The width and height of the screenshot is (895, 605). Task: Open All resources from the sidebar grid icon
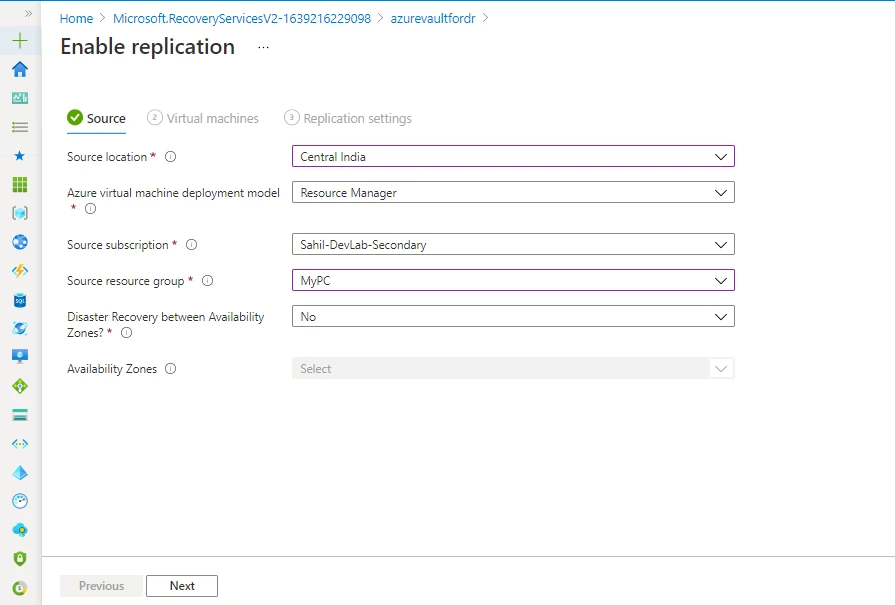pos(19,184)
